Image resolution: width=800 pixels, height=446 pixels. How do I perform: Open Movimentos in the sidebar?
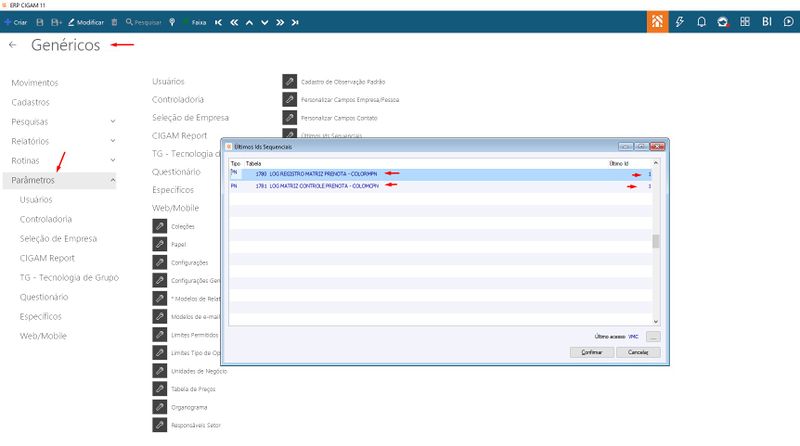35,83
